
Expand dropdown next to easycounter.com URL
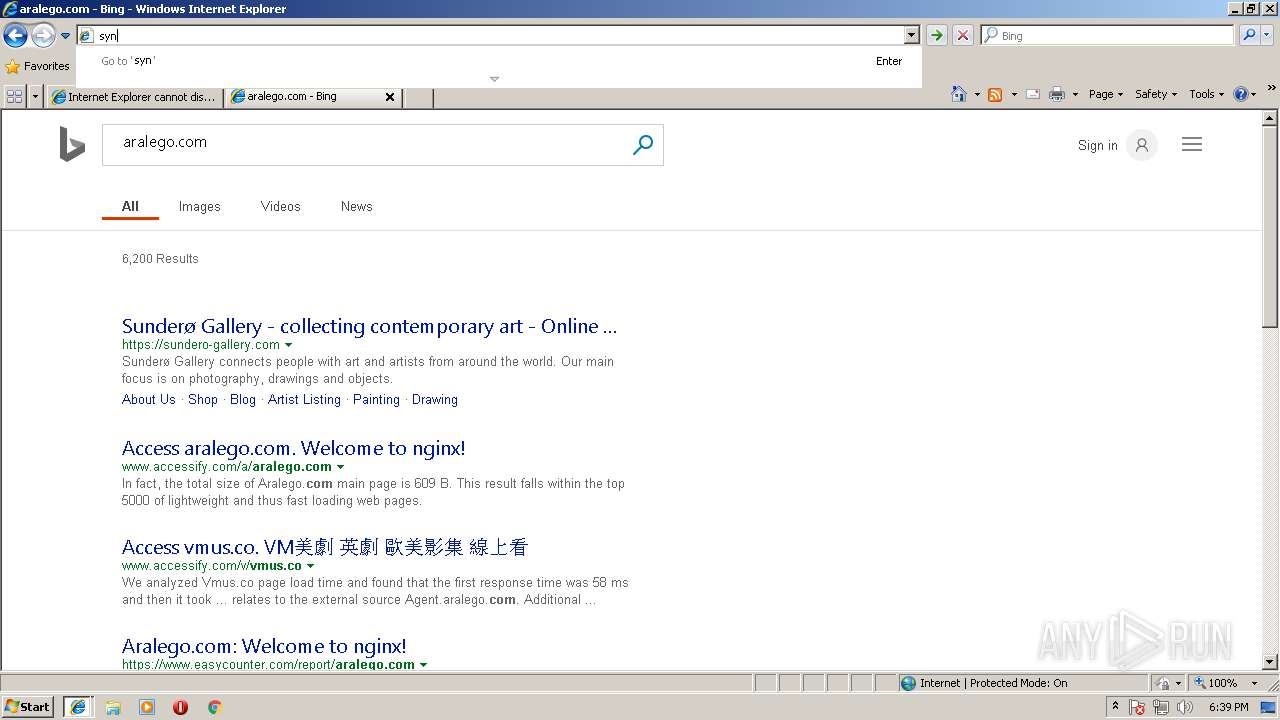pos(423,665)
